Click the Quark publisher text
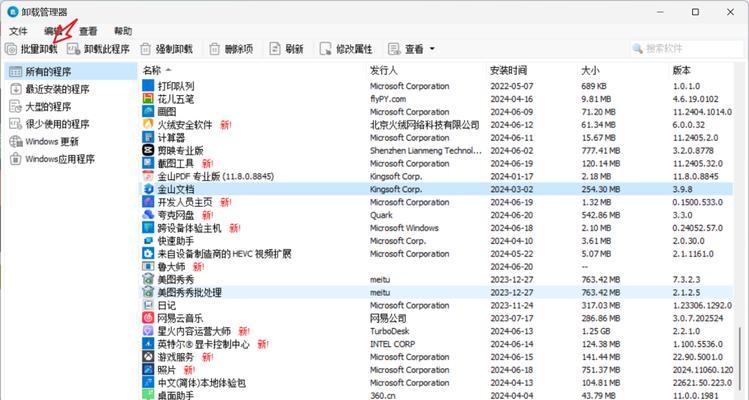 (x=381, y=215)
